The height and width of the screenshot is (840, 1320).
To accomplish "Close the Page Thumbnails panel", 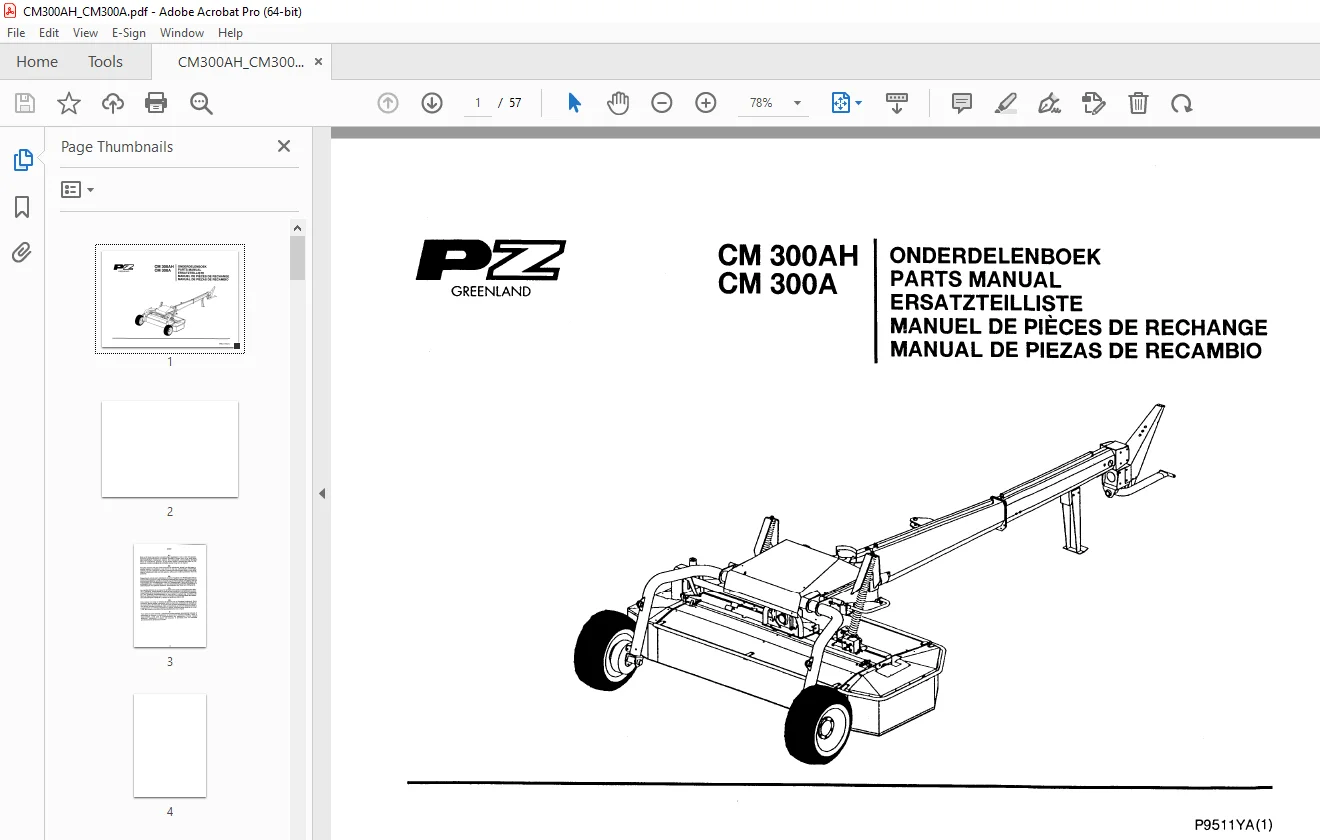I will (x=284, y=146).
